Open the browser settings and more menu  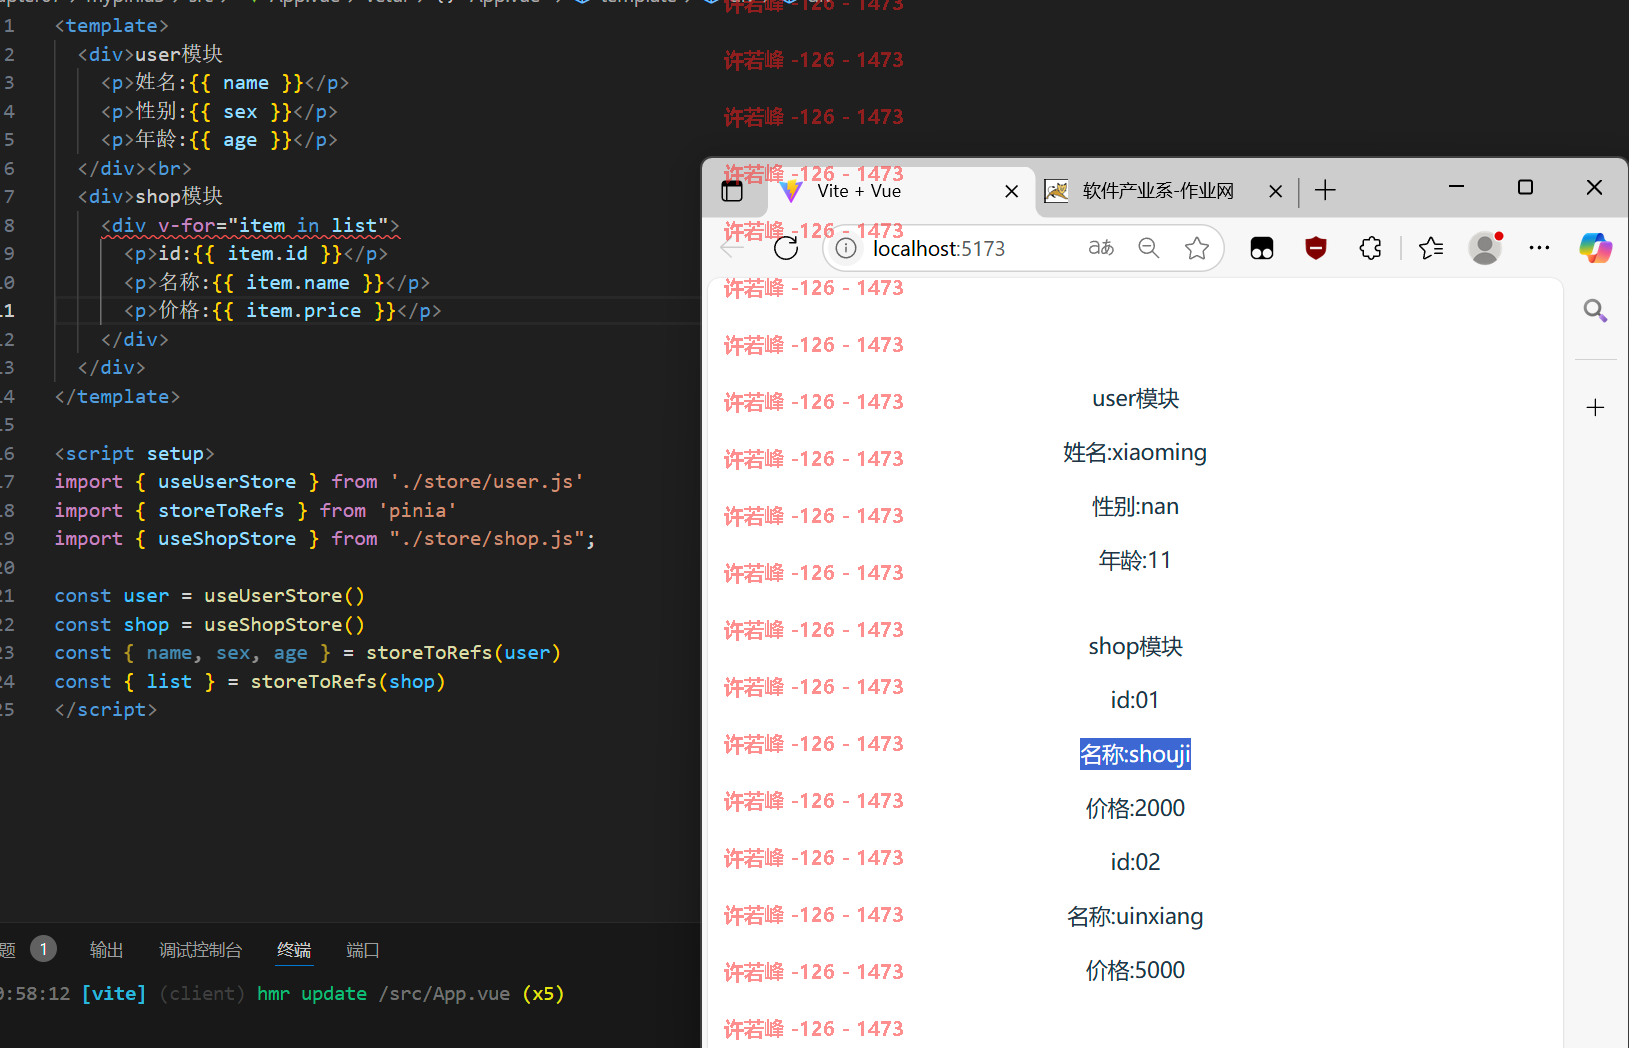[x=1540, y=248]
